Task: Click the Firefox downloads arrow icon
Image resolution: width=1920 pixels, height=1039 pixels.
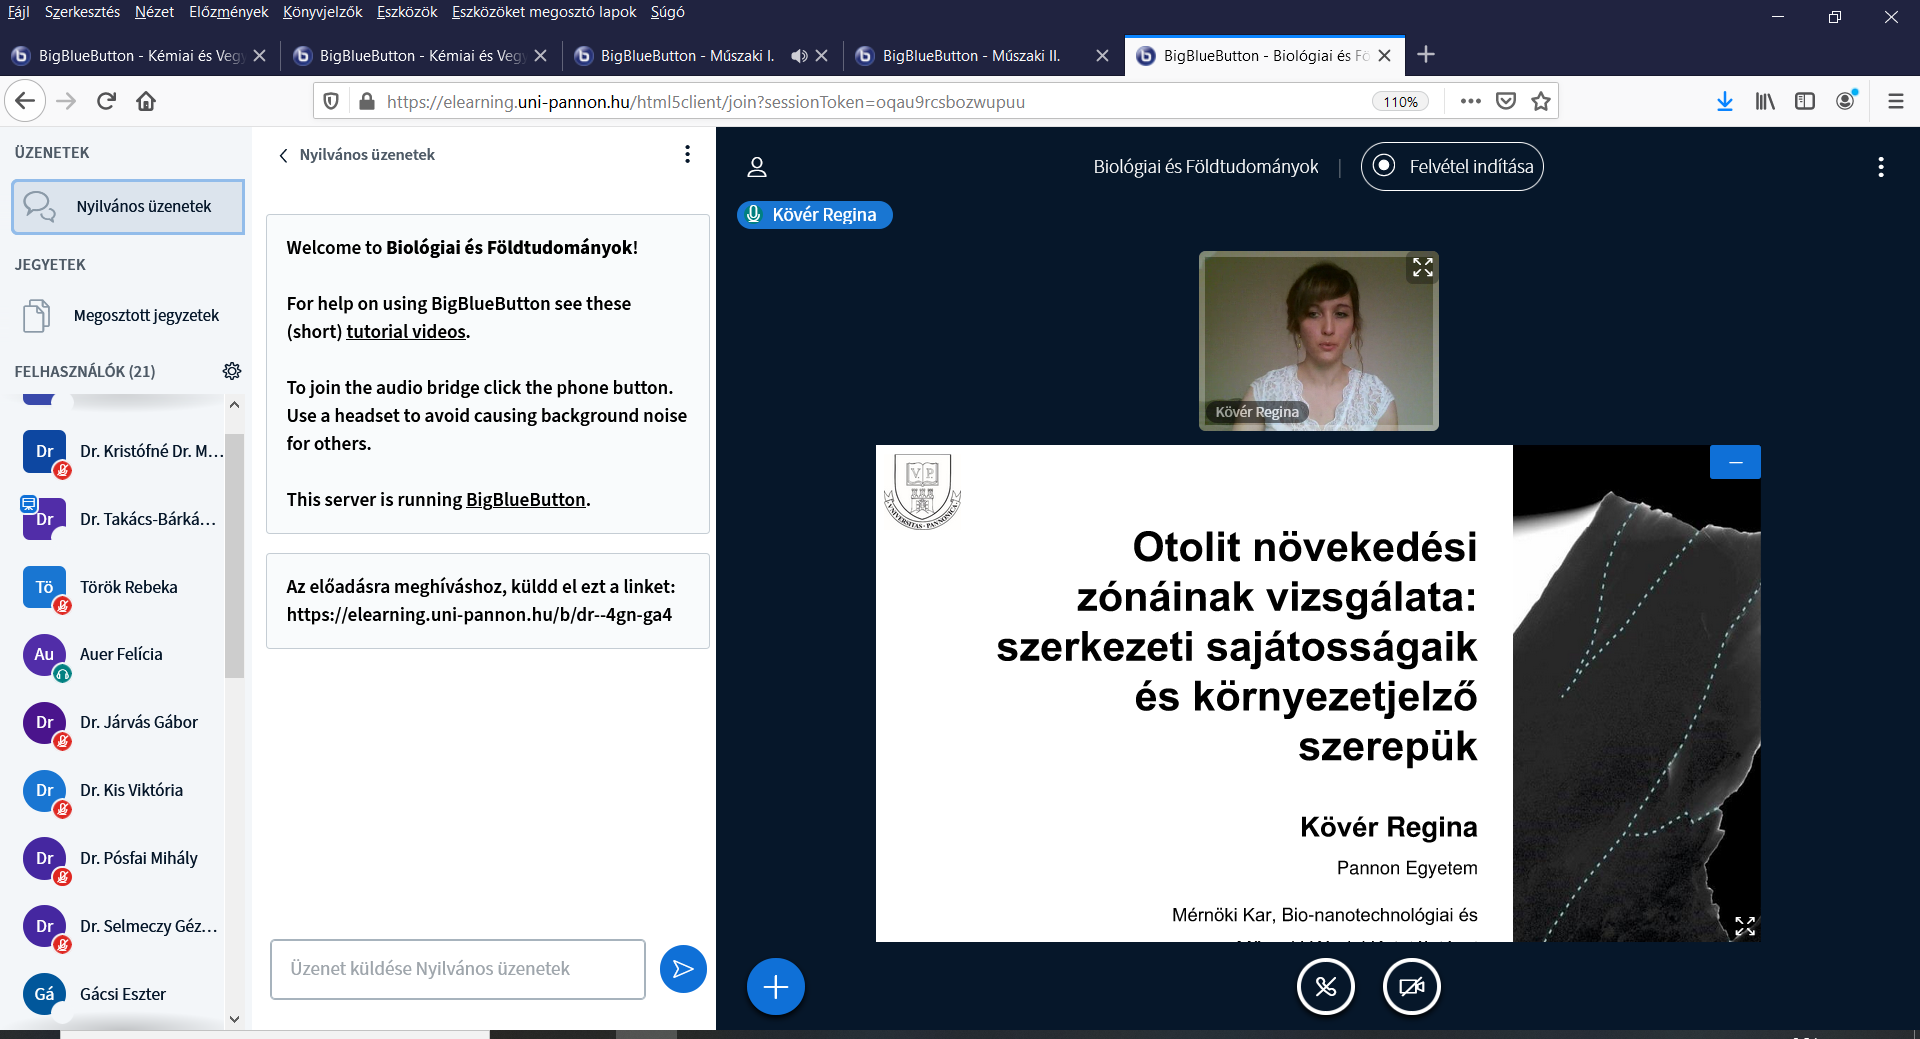Action: (x=1724, y=101)
